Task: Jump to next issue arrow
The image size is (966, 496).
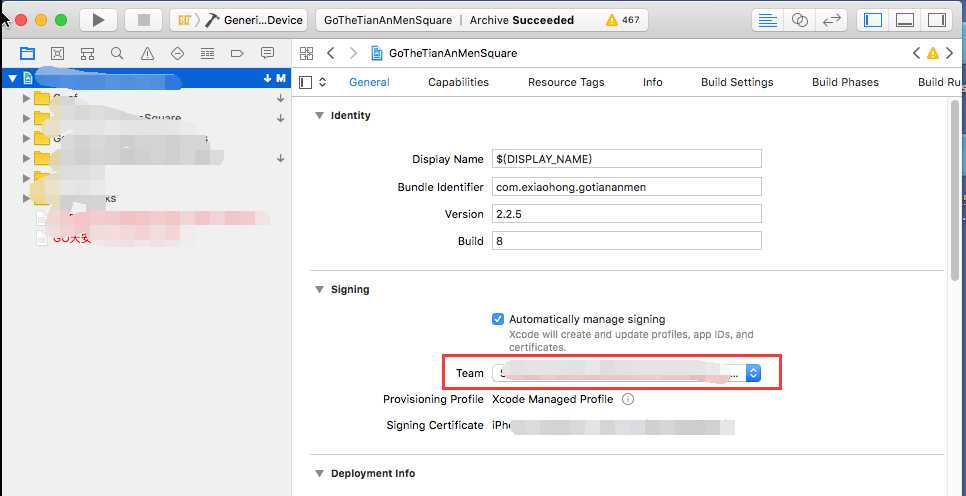Action: click(949, 53)
